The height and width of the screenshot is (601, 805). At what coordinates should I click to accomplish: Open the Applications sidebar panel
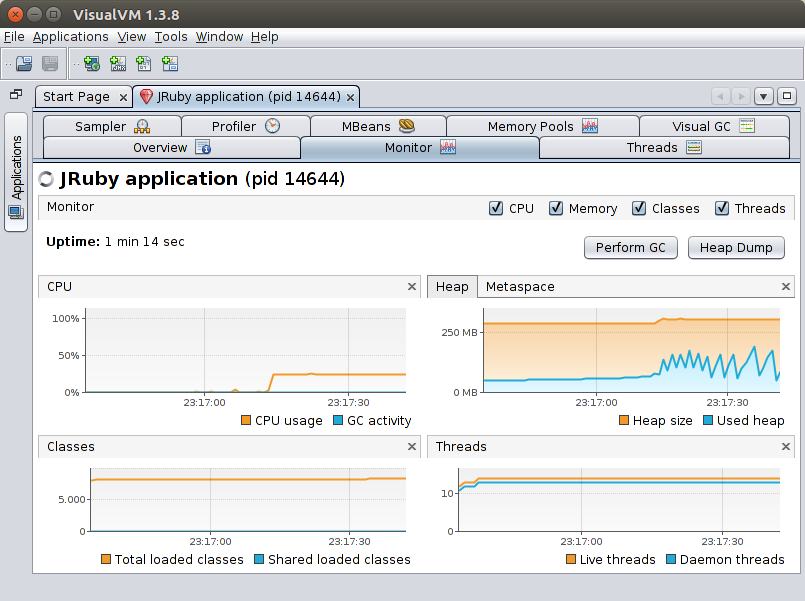tap(16, 172)
